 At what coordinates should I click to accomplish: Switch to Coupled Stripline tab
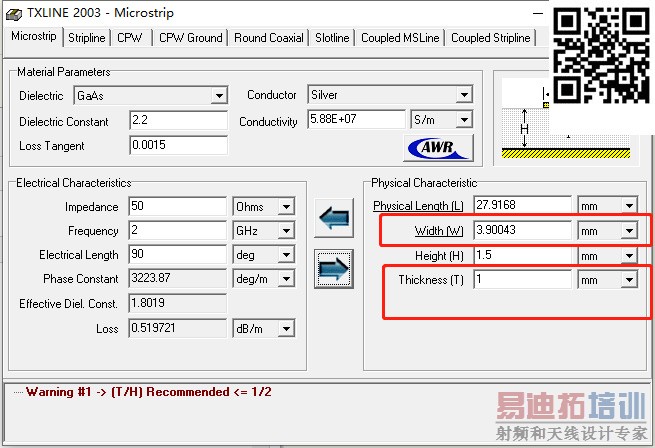pos(490,38)
